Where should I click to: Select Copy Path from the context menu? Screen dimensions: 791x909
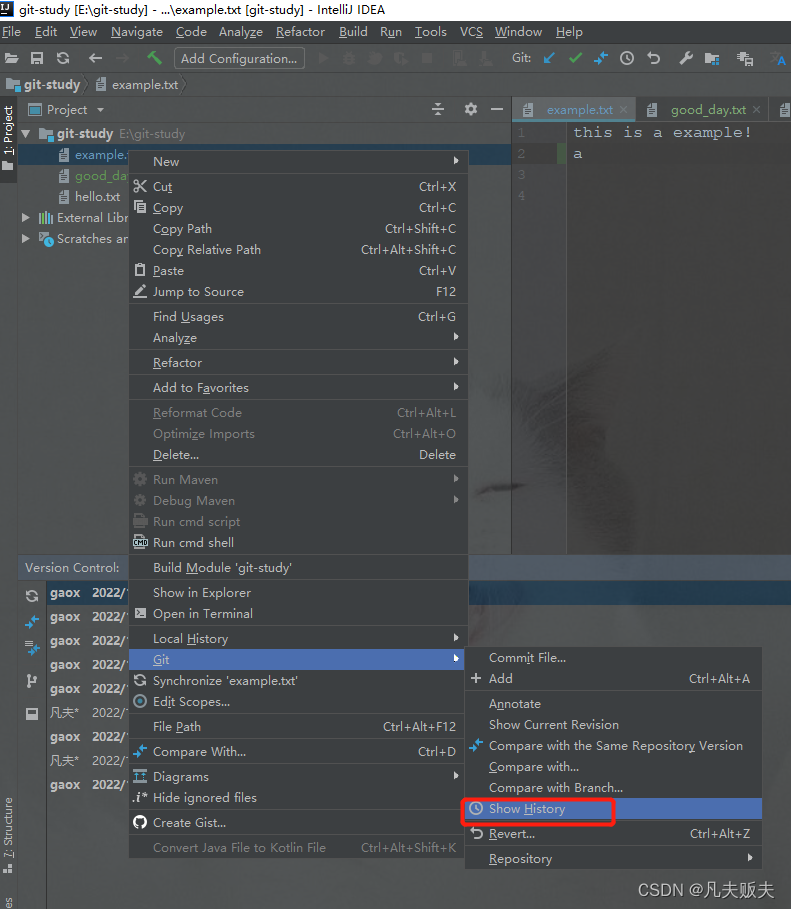click(x=298, y=228)
